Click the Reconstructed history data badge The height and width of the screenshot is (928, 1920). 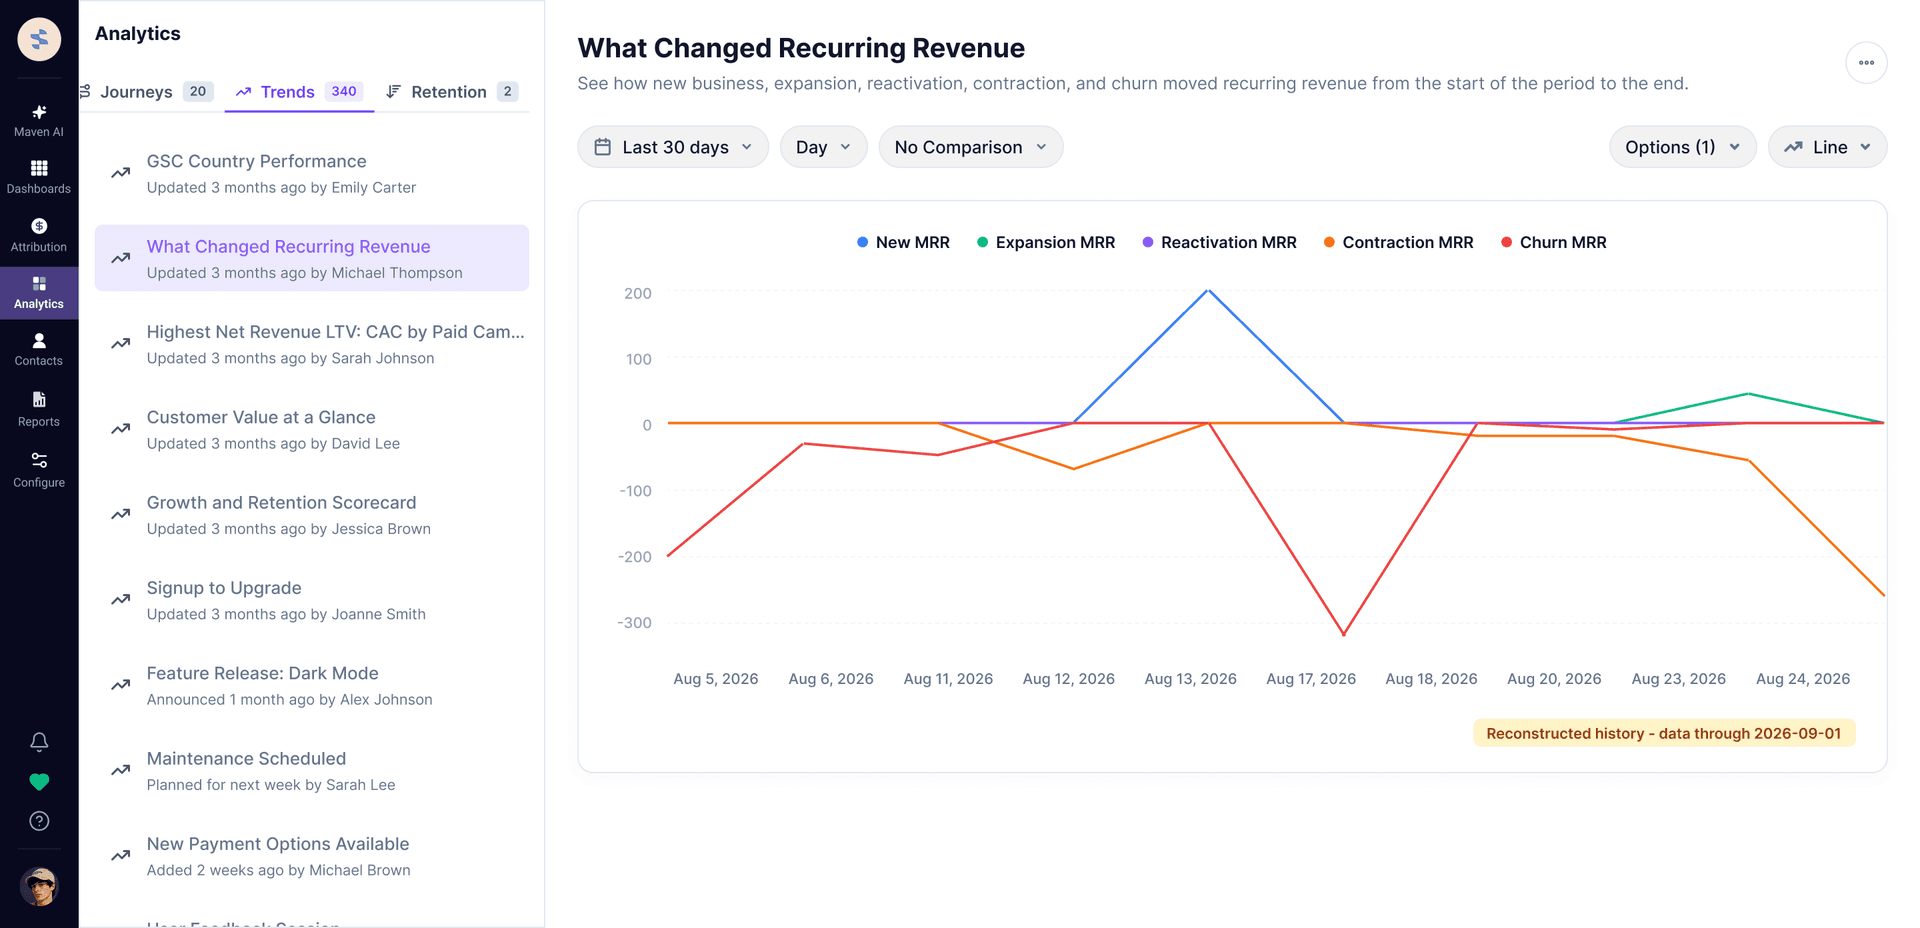tap(1664, 733)
